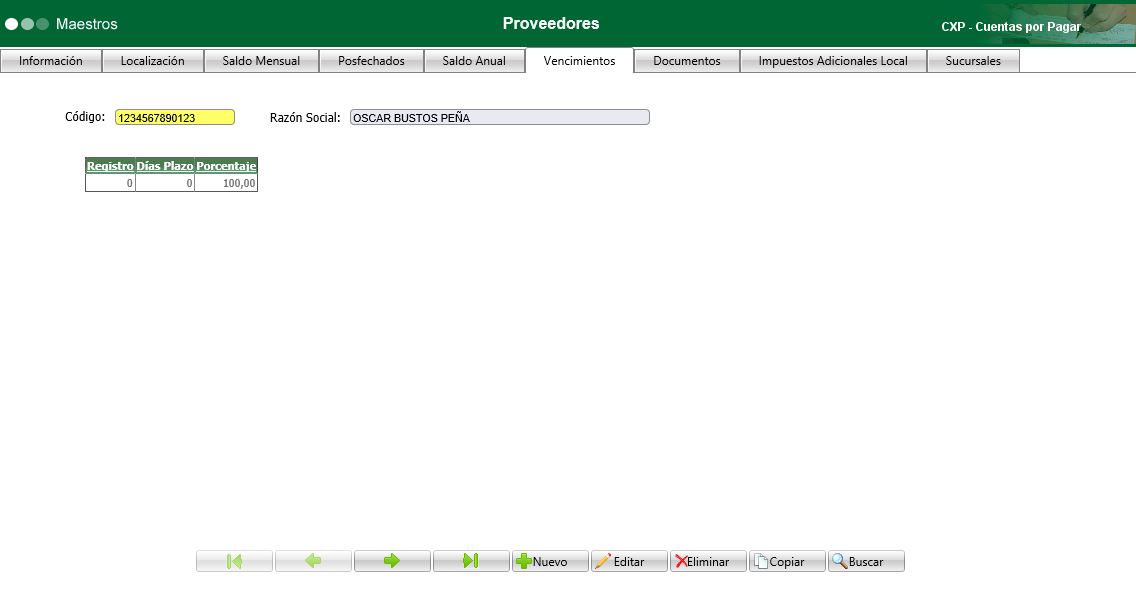The width and height of the screenshot is (1136, 590).
Task: Open the Localización tab
Action: click(153, 61)
